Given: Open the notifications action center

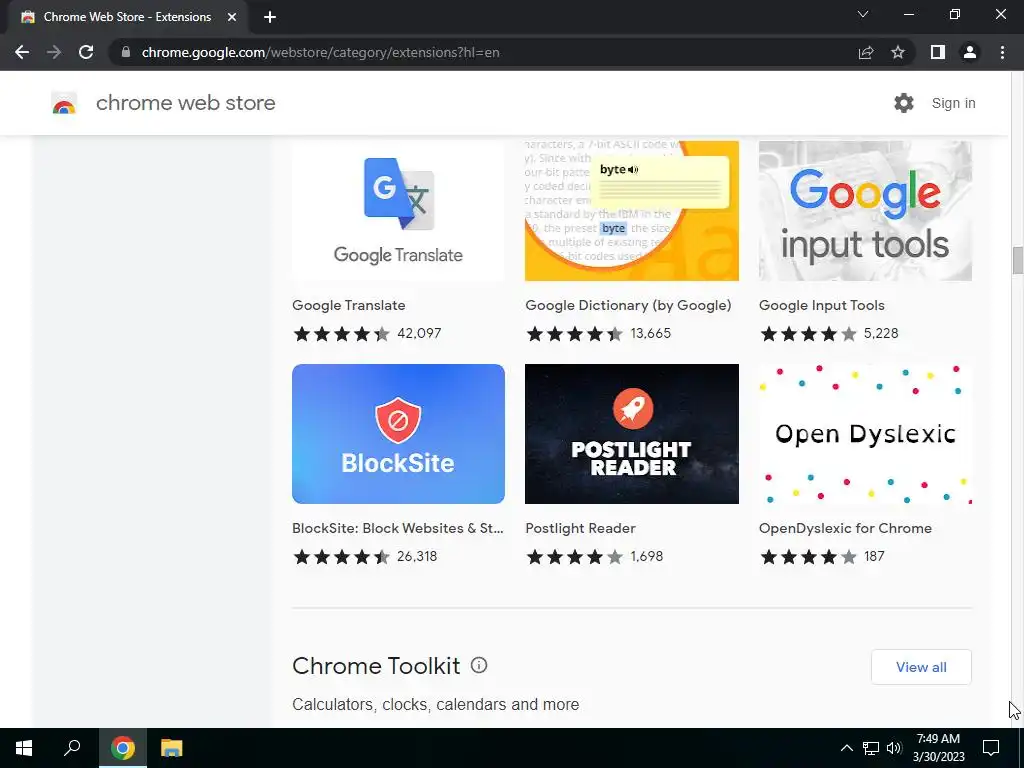Looking at the screenshot, I should tap(991, 748).
